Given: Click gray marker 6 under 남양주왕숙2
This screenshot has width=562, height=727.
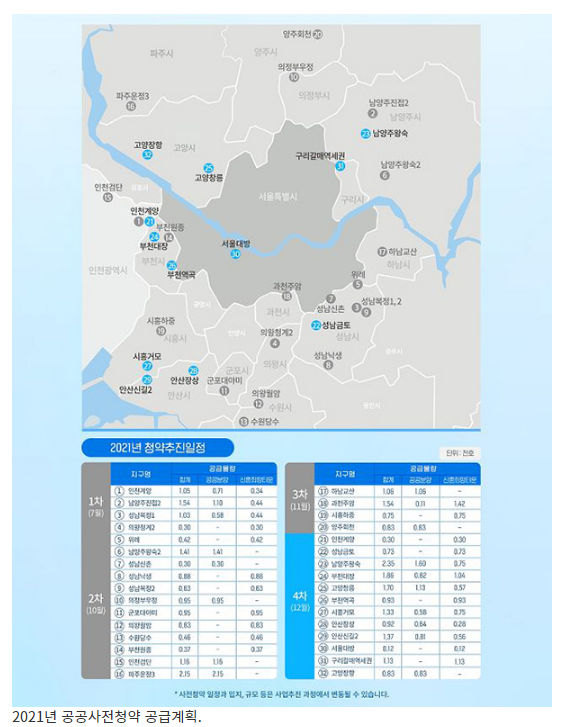Looking at the screenshot, I should [x=384, y=175].
